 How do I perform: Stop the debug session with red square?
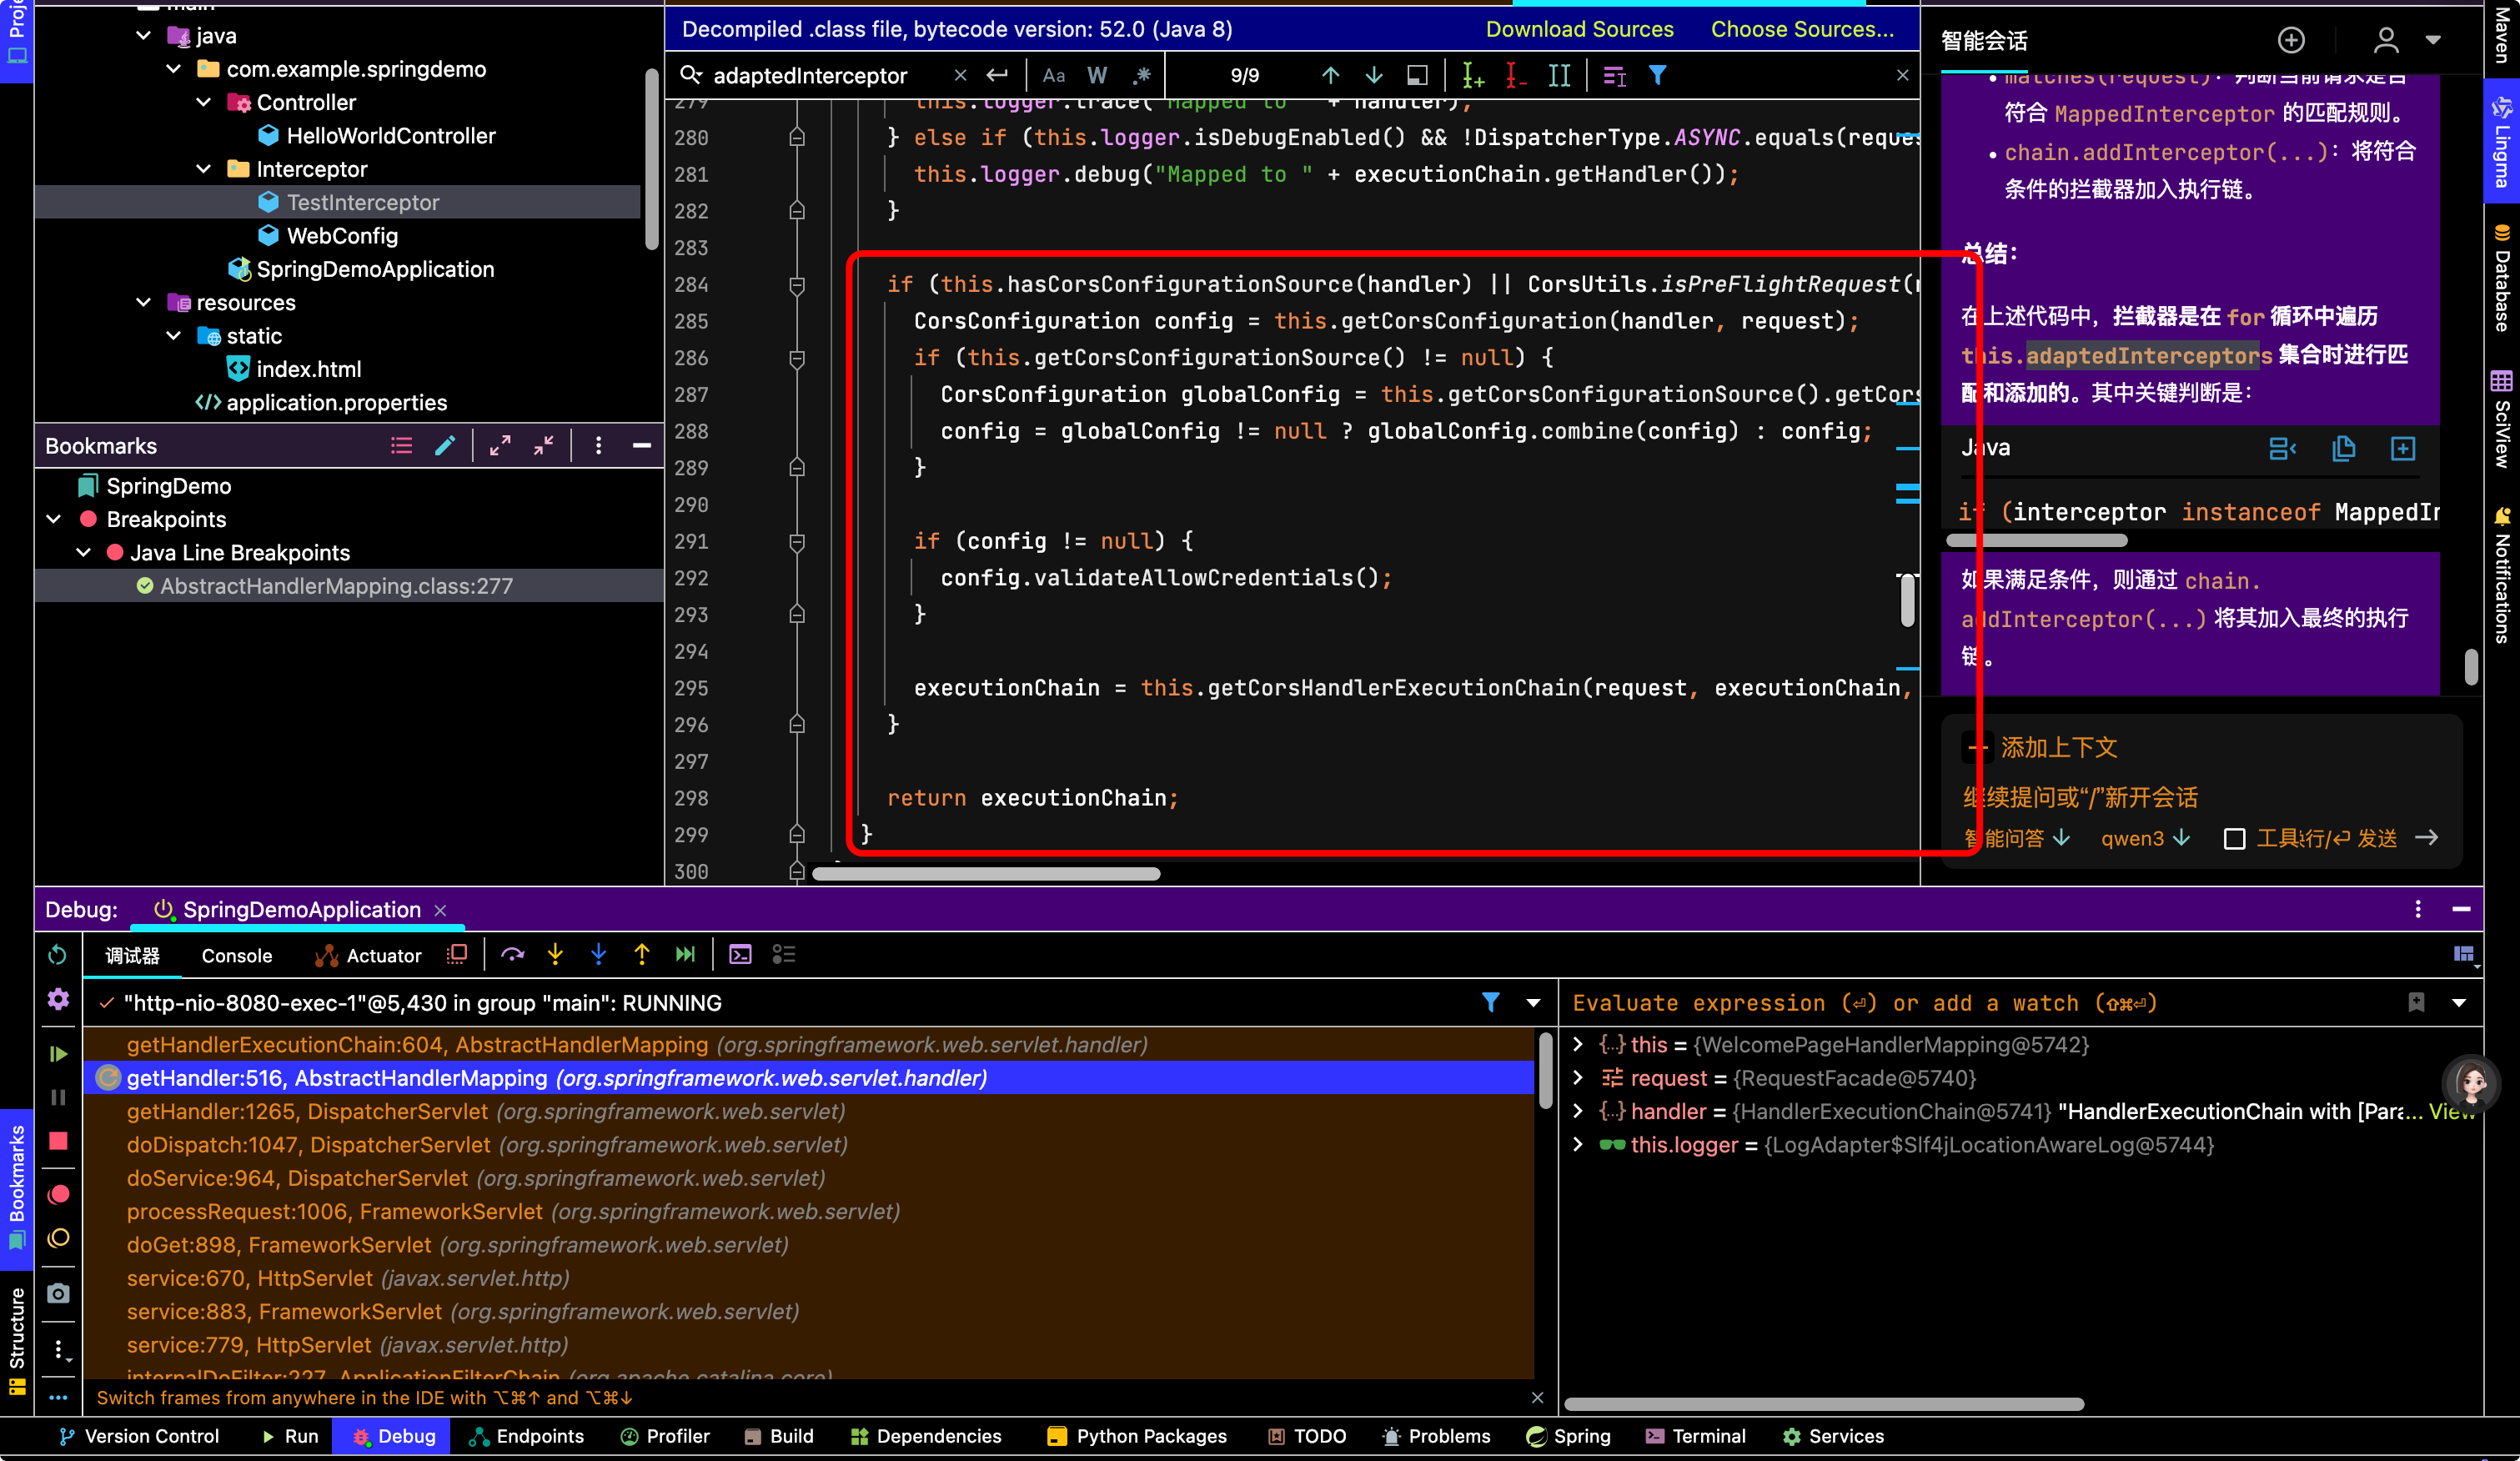(x=58, y=1141)
